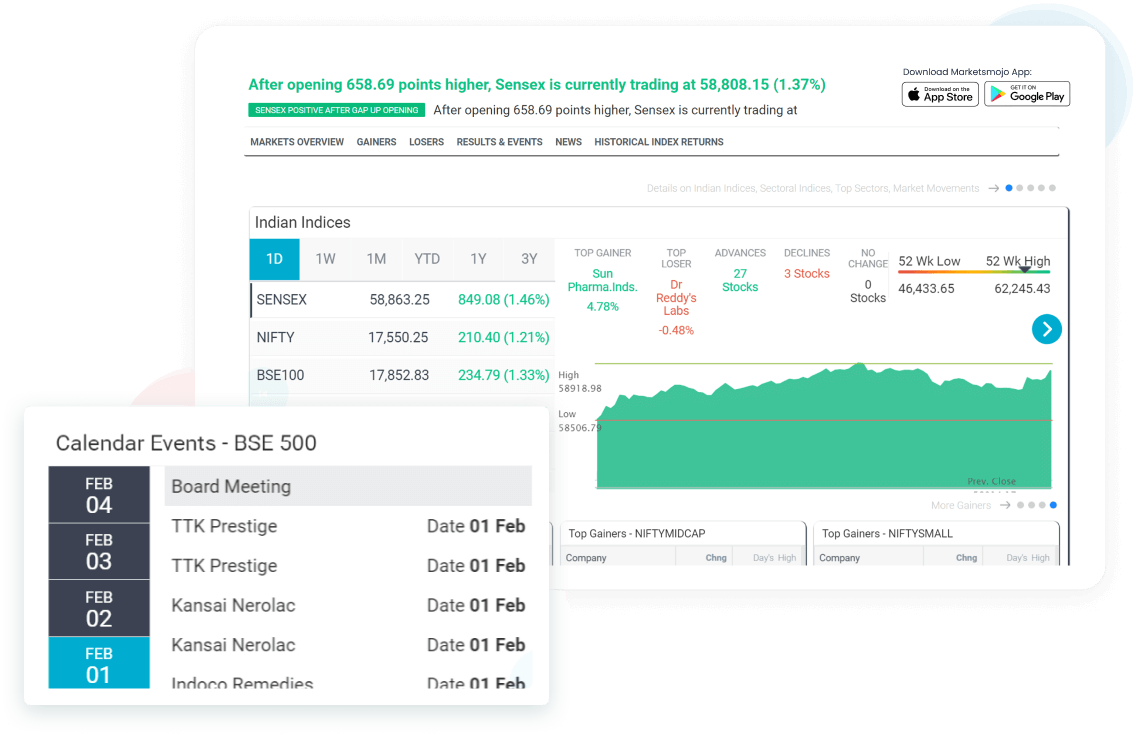
Task: Click Top Gainers - NIFTYMIDCAP panel title
Action: click(x=637, y=534)
